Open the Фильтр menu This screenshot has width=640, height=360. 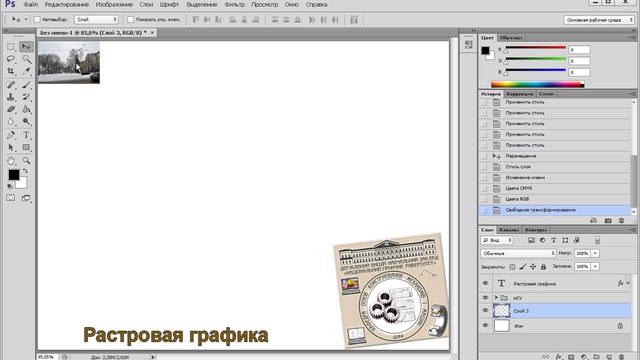235,4
